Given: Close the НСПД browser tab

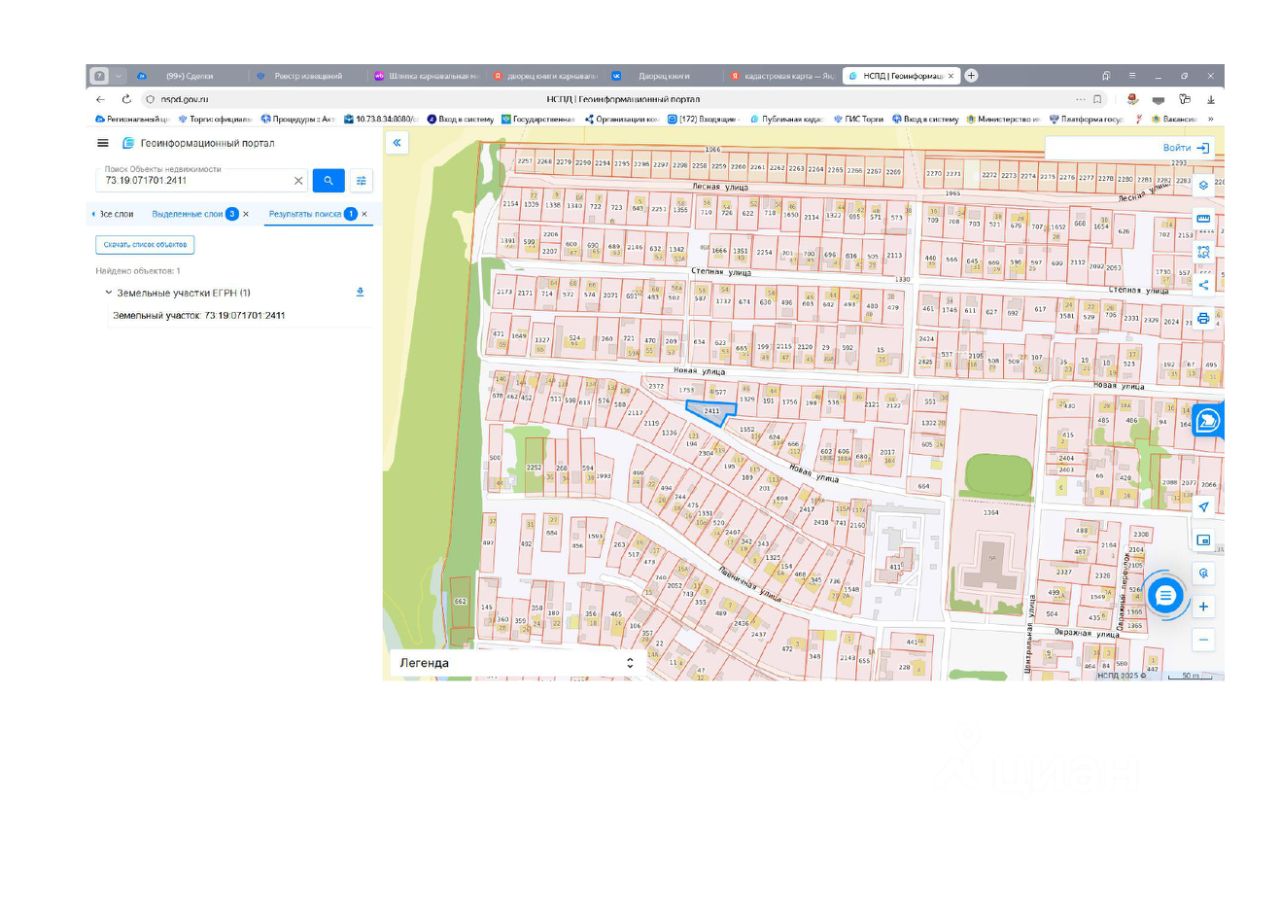Looking at the screenshot, I should coord(951,76).
